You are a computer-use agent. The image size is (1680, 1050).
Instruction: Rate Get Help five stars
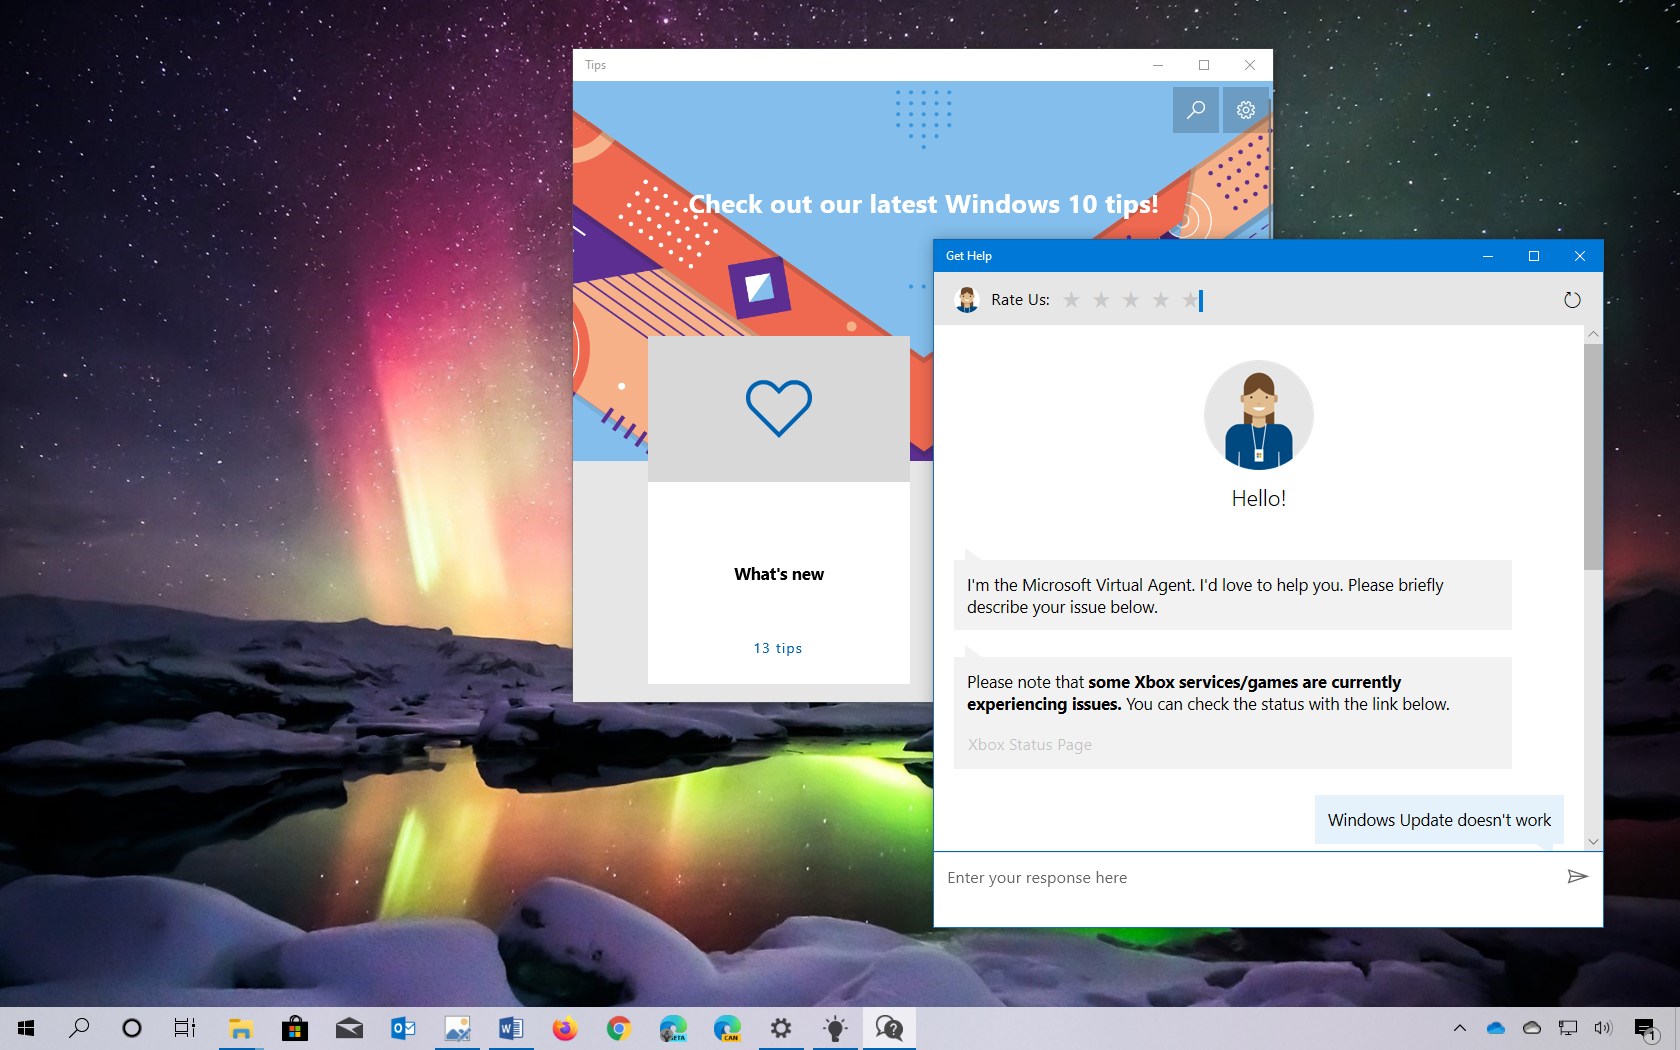click(1190, 300)
